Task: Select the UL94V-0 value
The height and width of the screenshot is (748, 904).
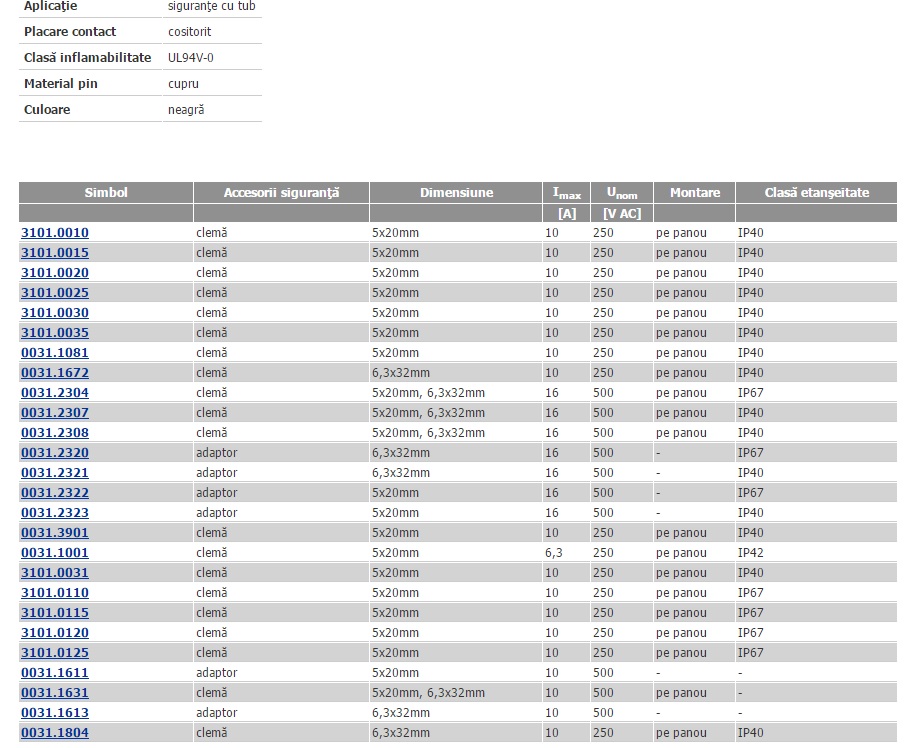Action: [191, 58]
